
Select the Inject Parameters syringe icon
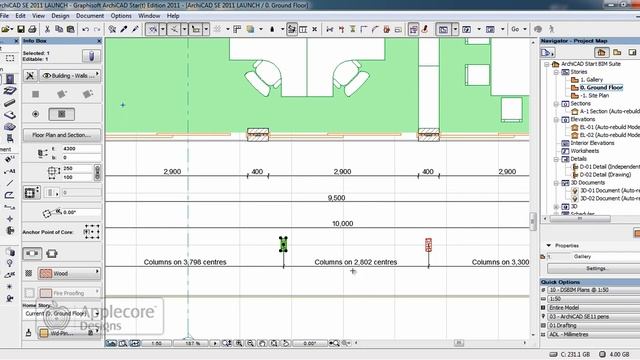pos(135,29)
